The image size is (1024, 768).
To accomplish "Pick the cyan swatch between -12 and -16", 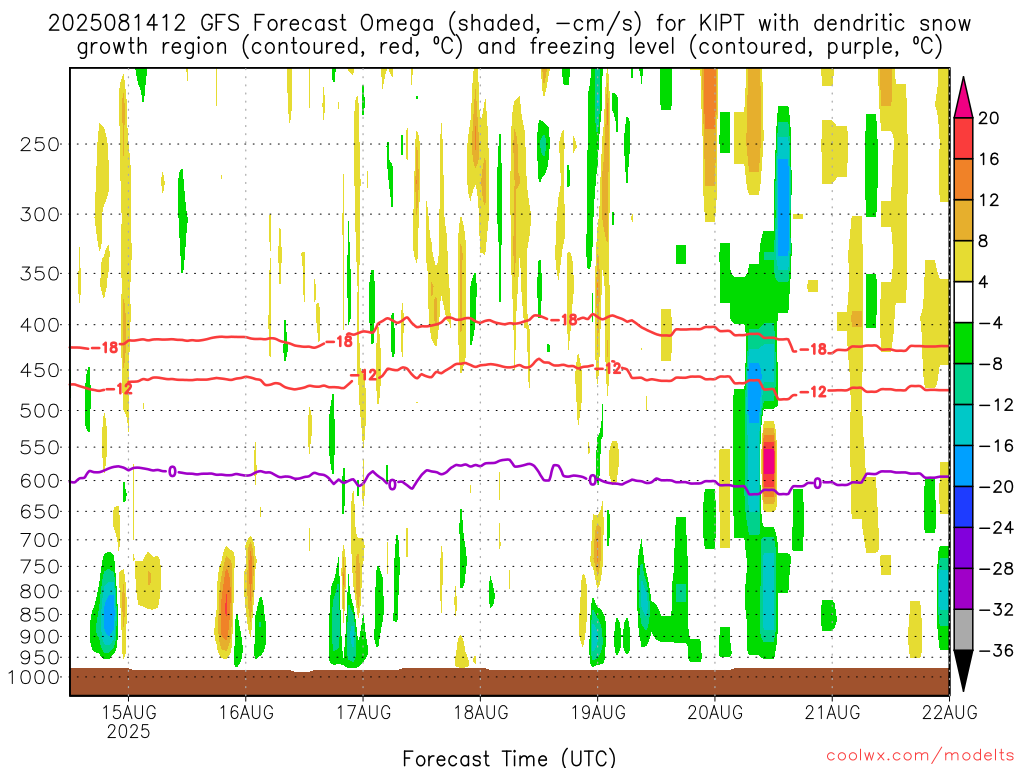I will coord(963,425).
